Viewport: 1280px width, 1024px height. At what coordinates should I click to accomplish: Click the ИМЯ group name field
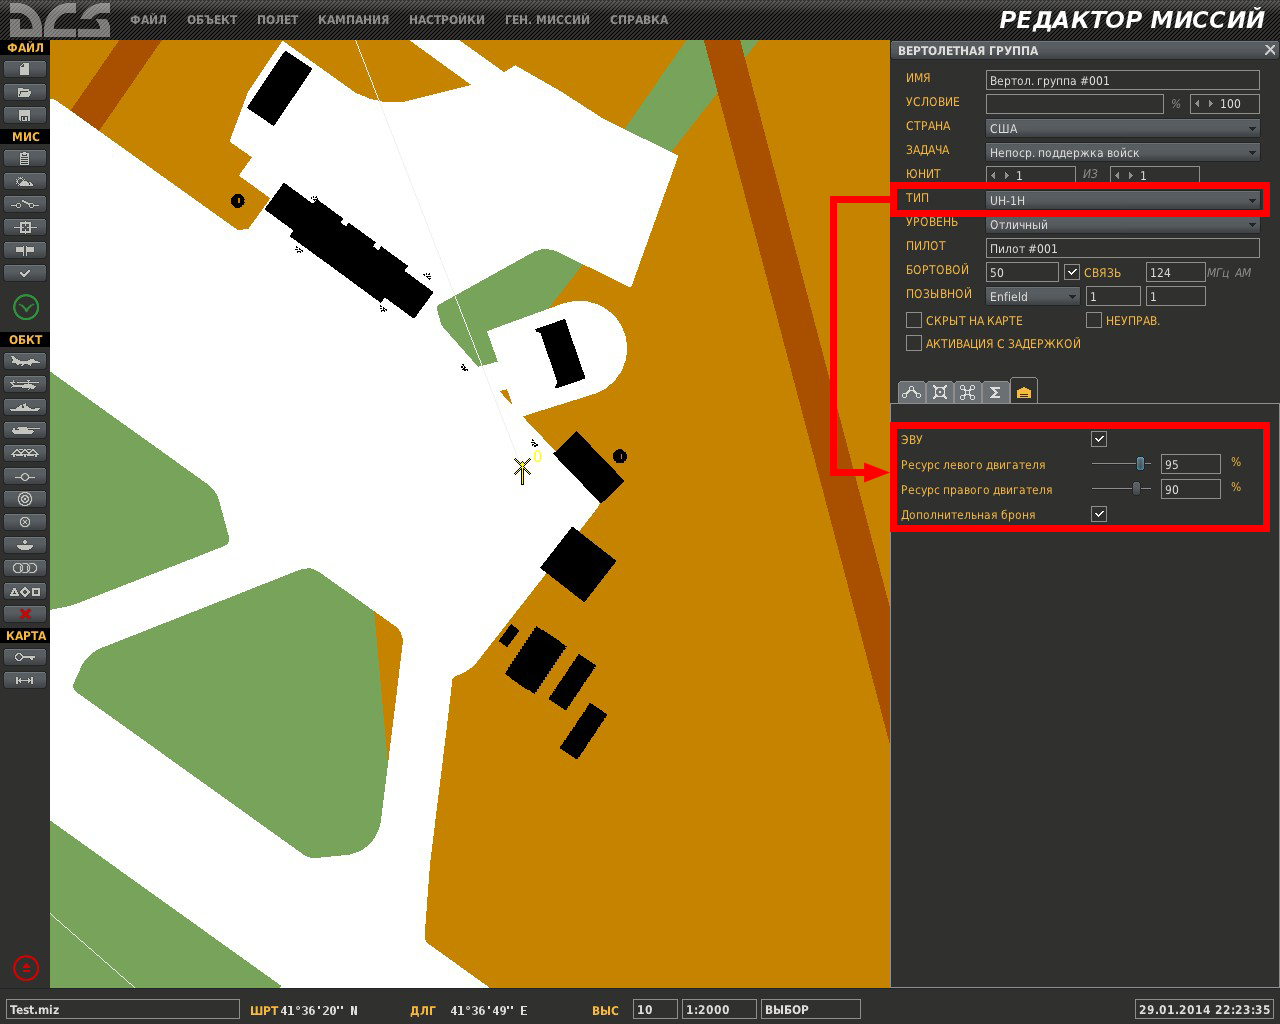tap(1122, 81)
